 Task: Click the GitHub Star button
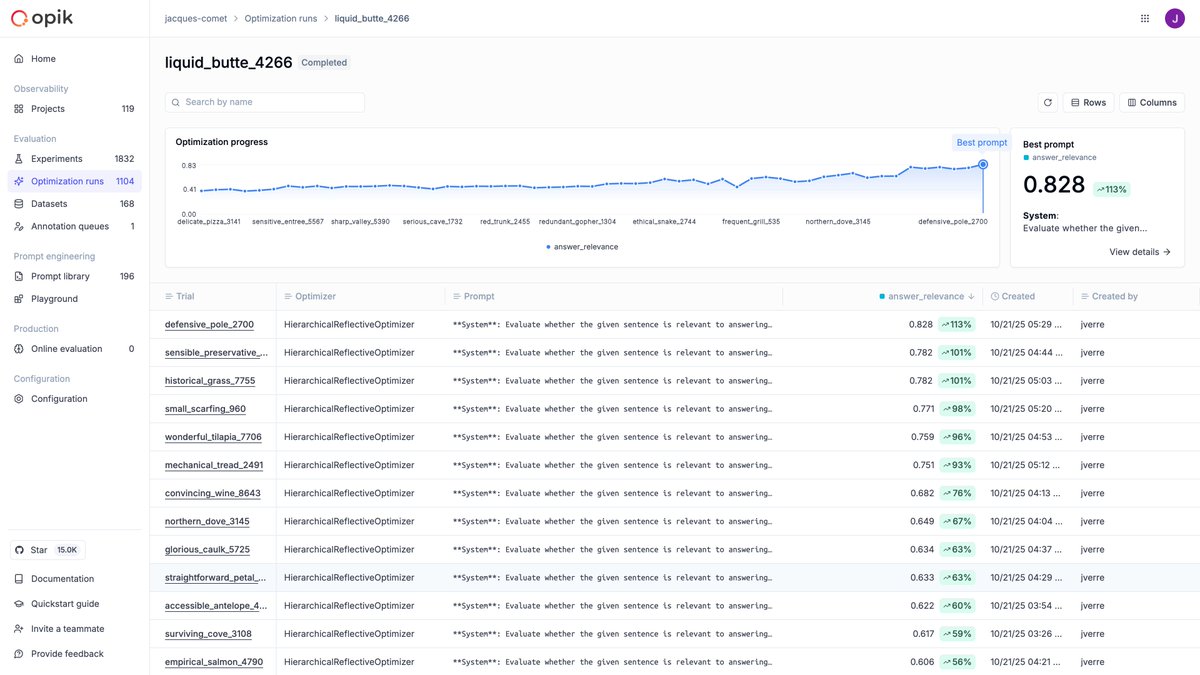[x=48, y=550]
